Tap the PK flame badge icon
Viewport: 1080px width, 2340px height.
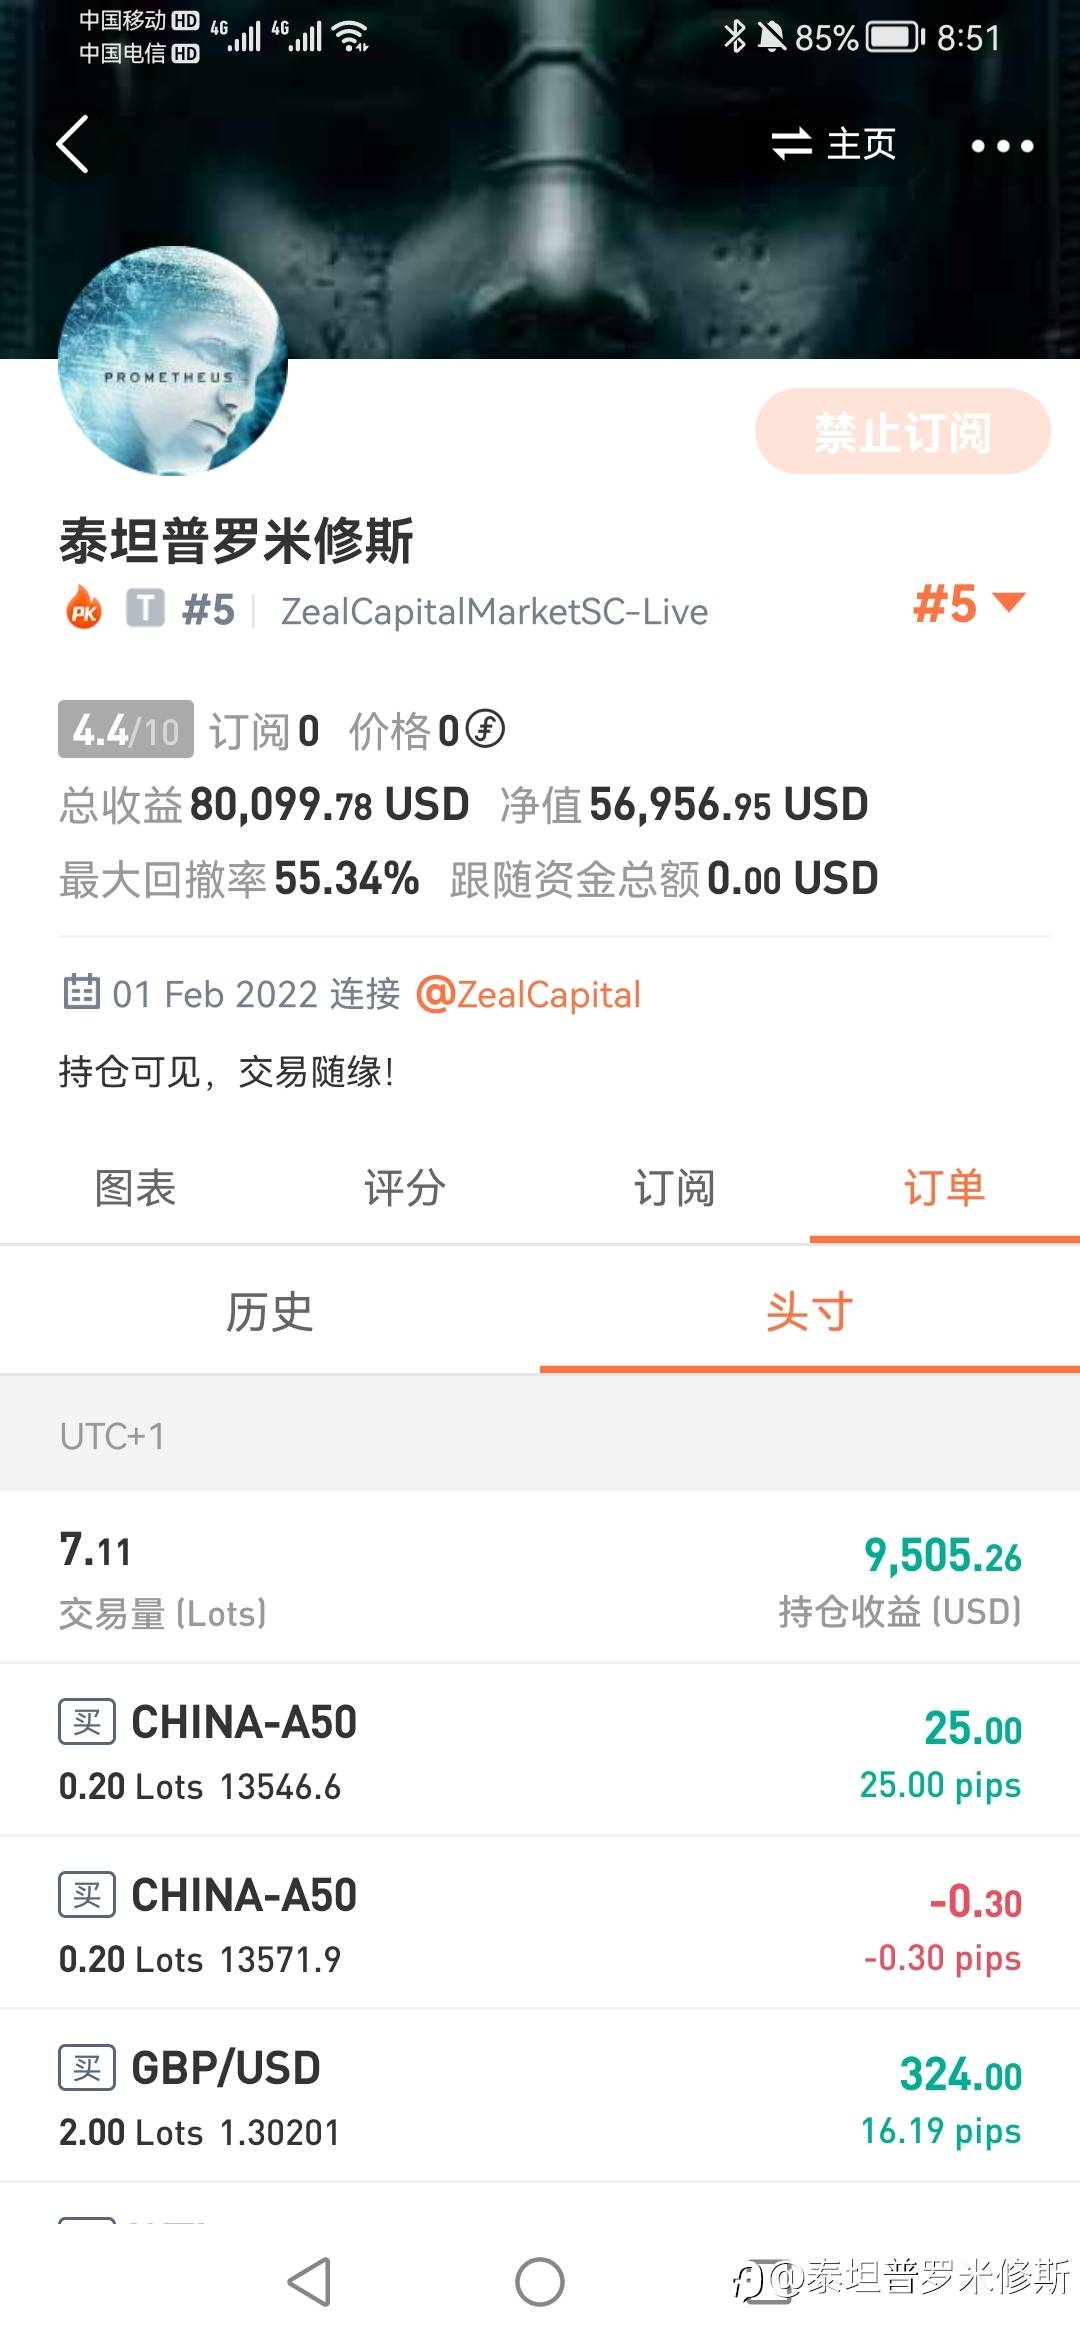[x=84, y=608]
